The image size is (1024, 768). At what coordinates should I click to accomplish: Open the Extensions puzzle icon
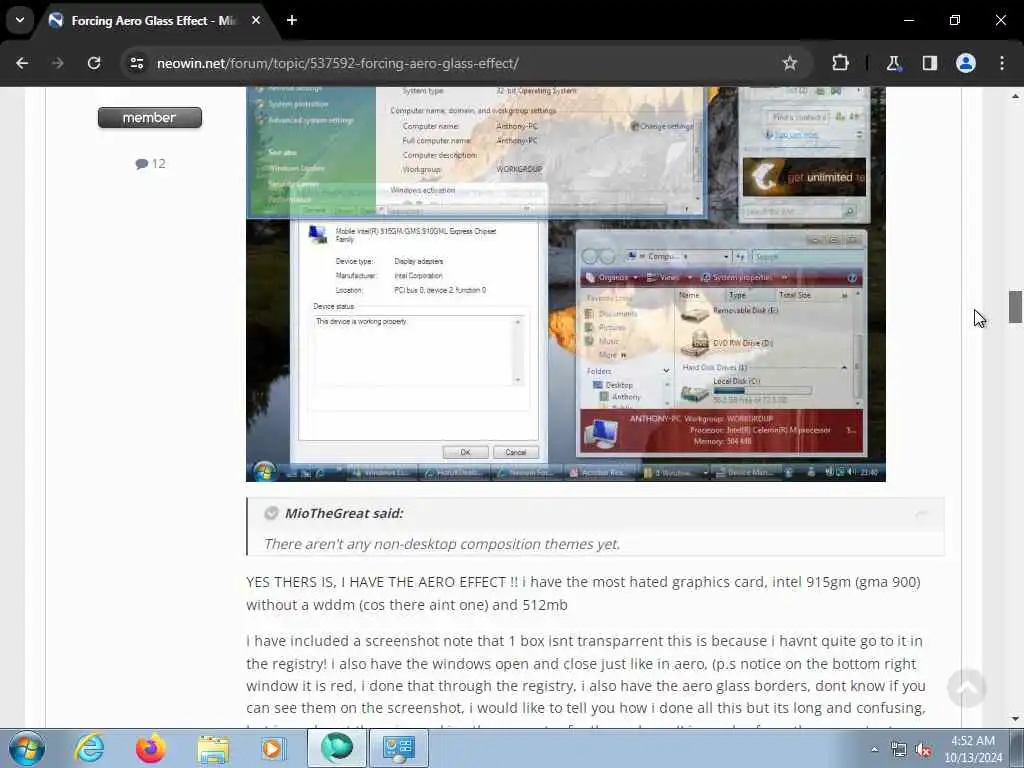[840, 63]
